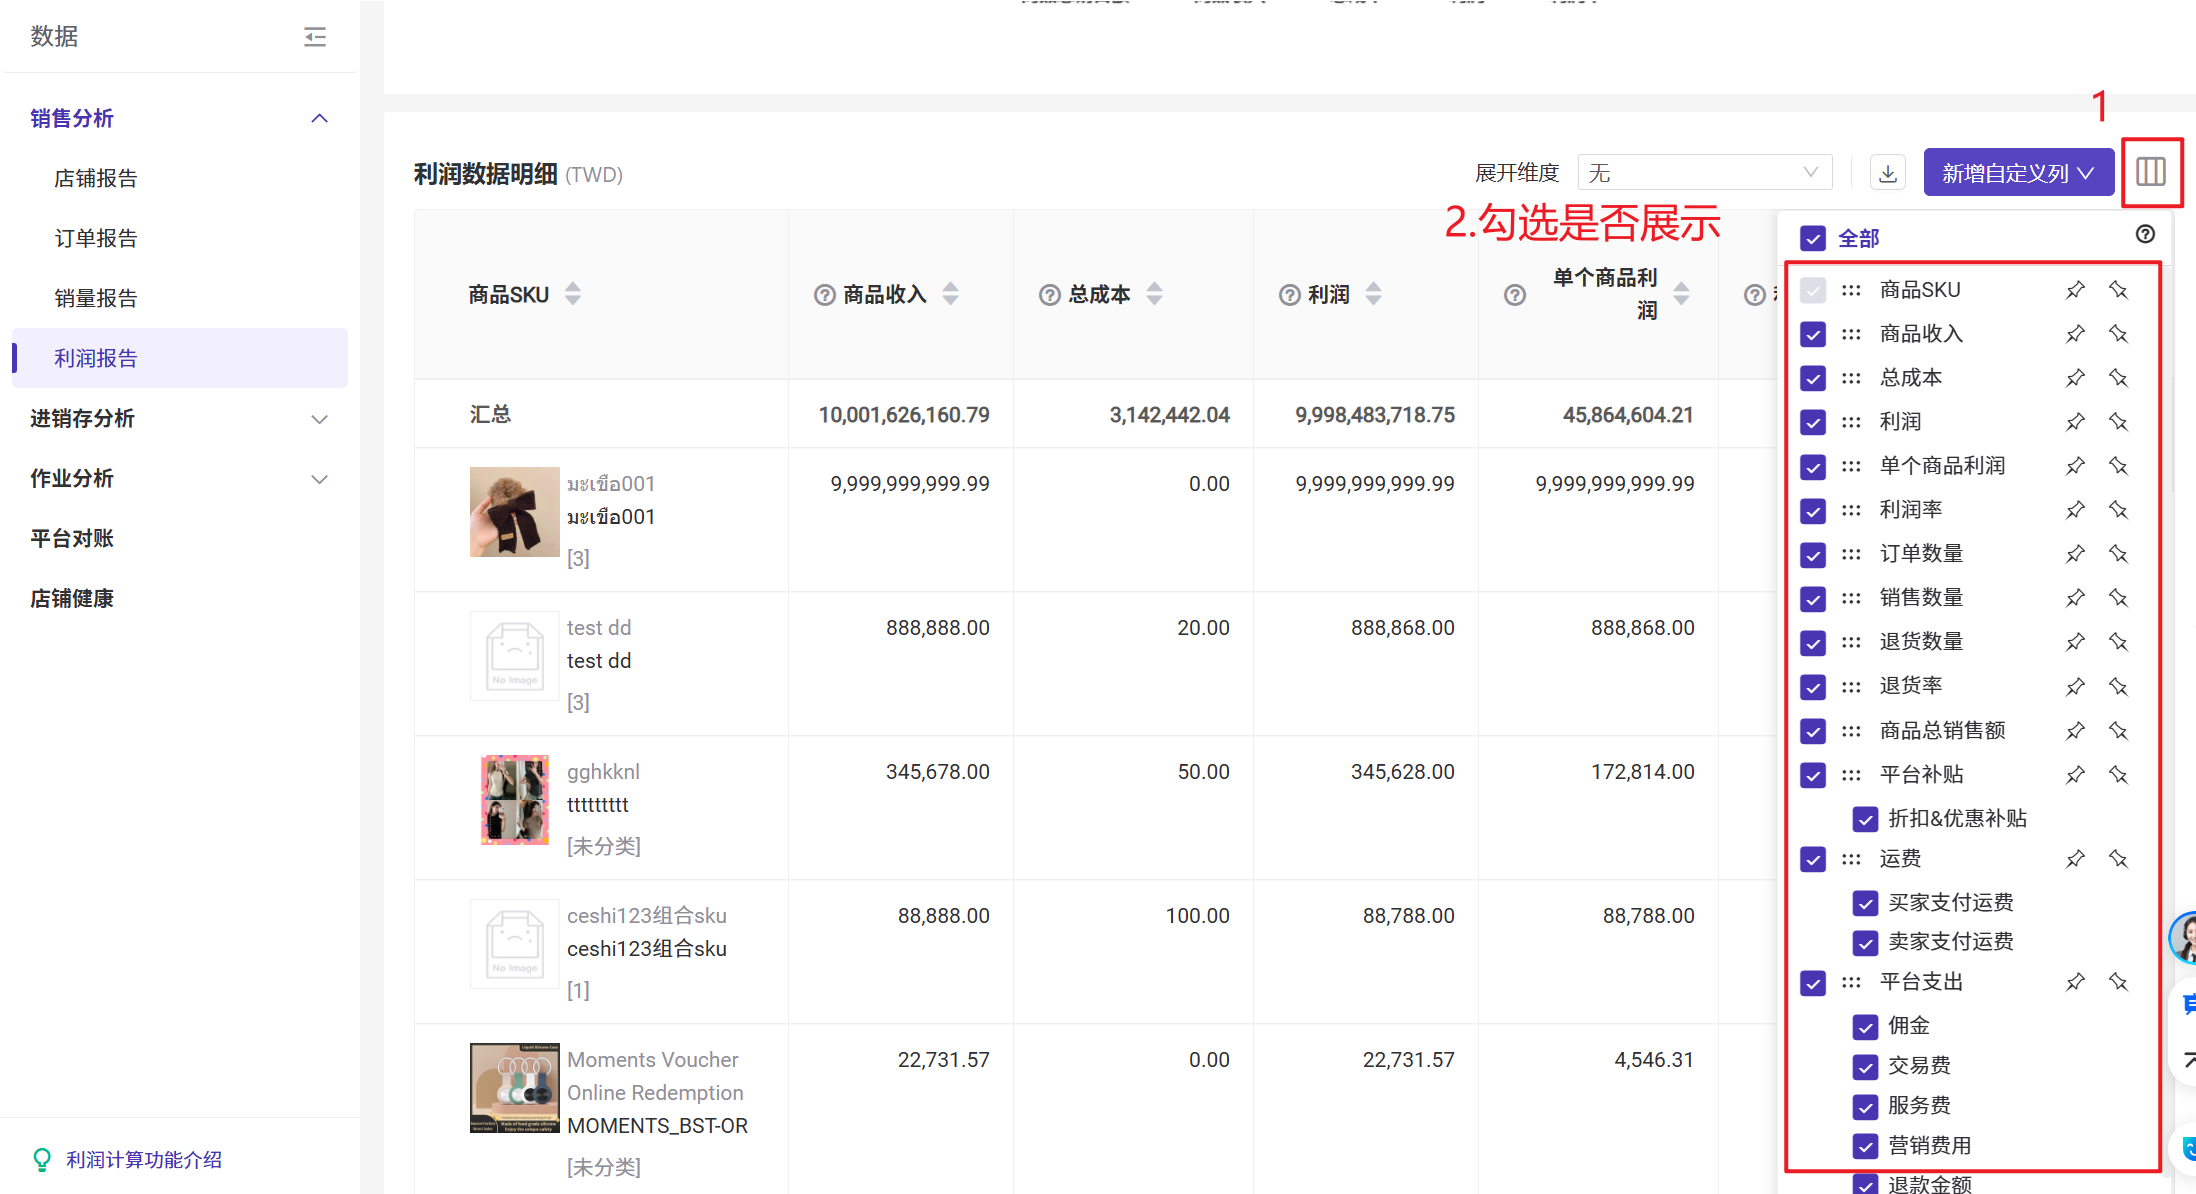2196x1194 pixels.
Task: Pin the 商品收入 column left
Action: click(x=2075, y=334)
